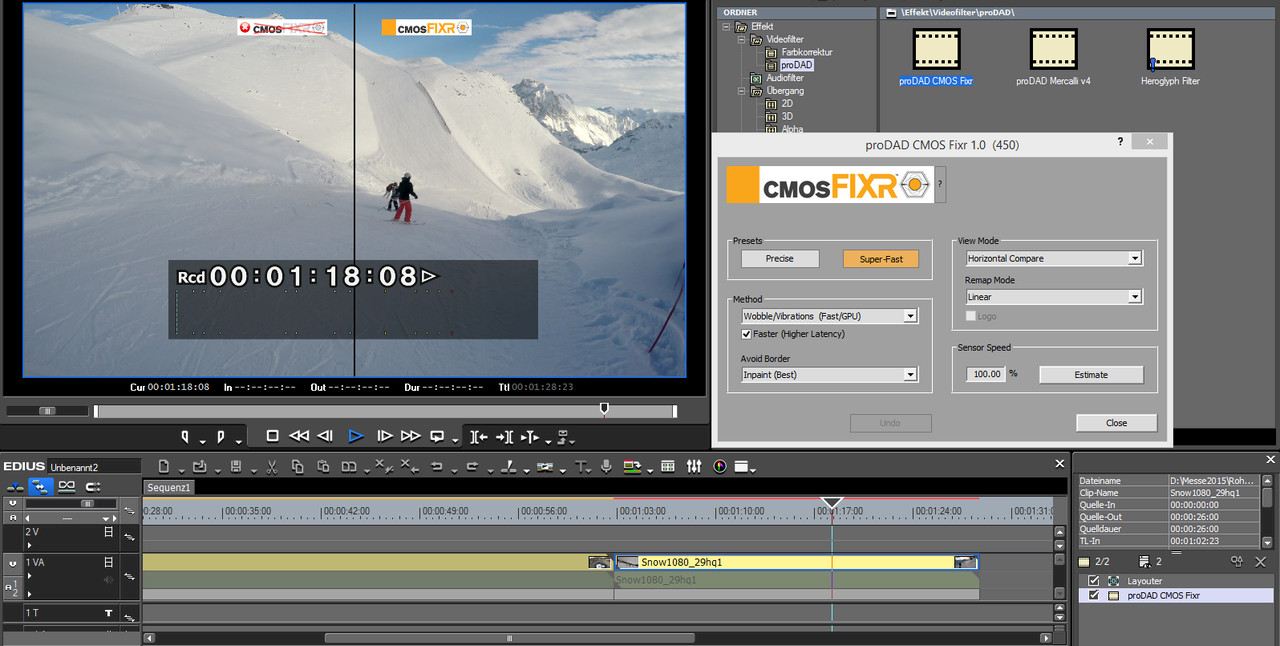Click the Undo arrow icon
1280x646 pixels.
437,466
